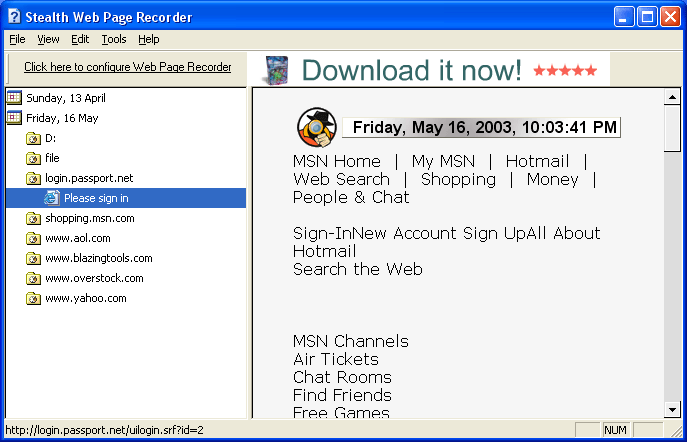The image size is (687, 442).
Task: Click the configure Web Page Recorder link
Action: point(127,67)
